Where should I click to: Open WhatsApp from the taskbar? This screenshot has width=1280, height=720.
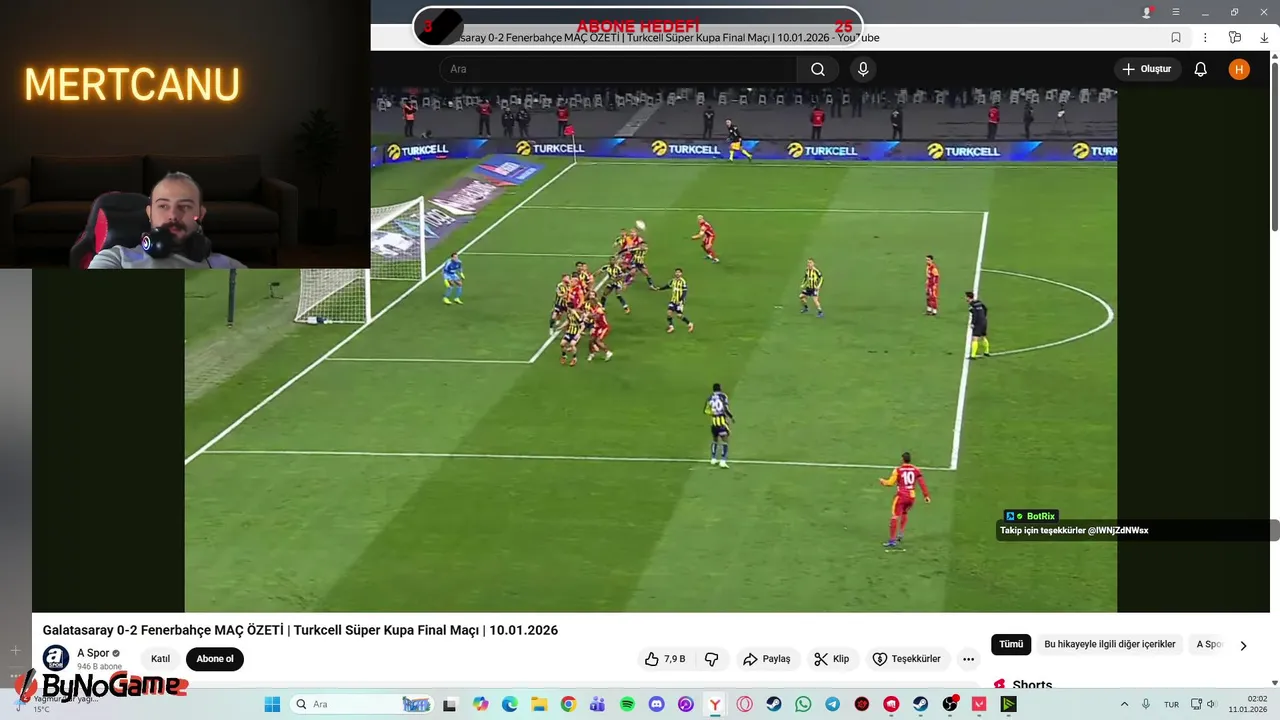(803, 704)
